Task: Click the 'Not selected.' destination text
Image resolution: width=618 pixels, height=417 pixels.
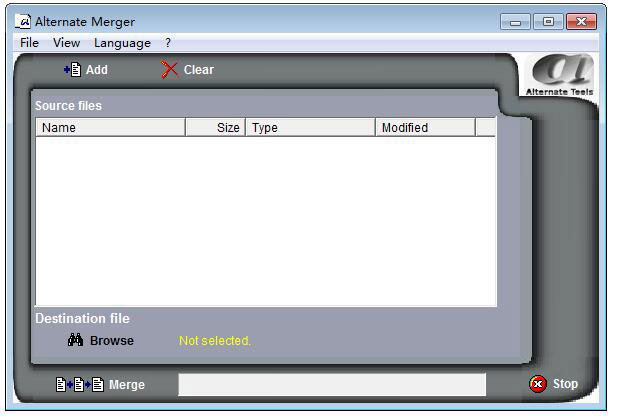Action: (215, 341)
